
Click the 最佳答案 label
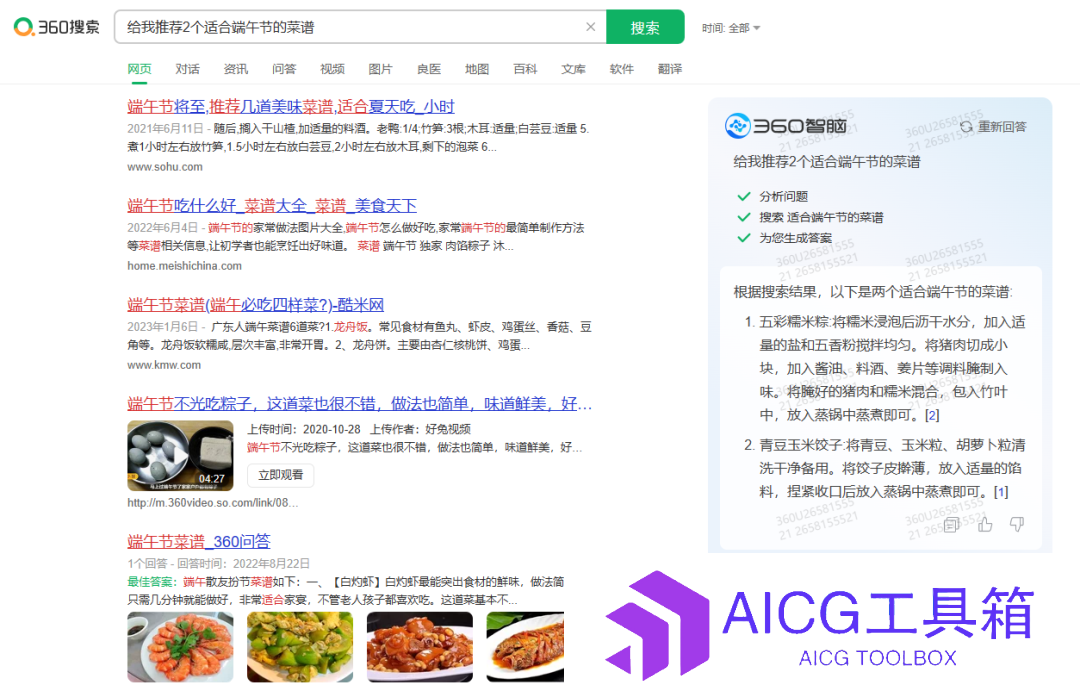152,582
